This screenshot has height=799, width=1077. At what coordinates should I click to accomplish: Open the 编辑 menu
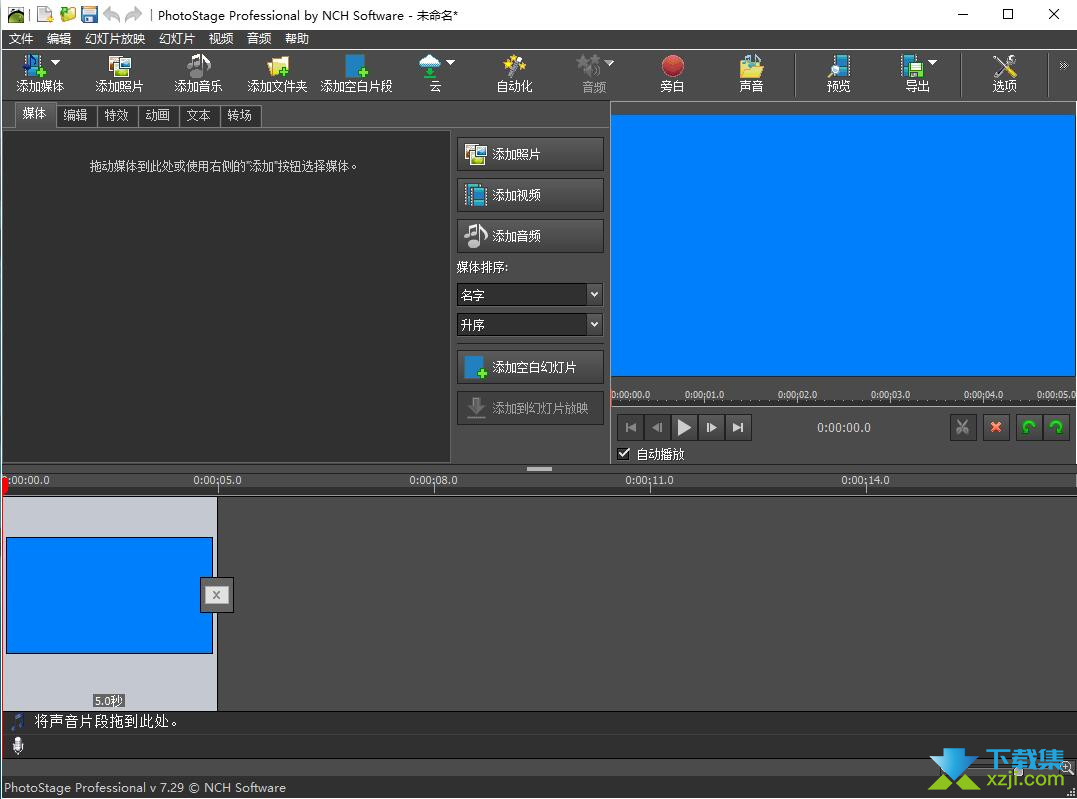point(58,38)
